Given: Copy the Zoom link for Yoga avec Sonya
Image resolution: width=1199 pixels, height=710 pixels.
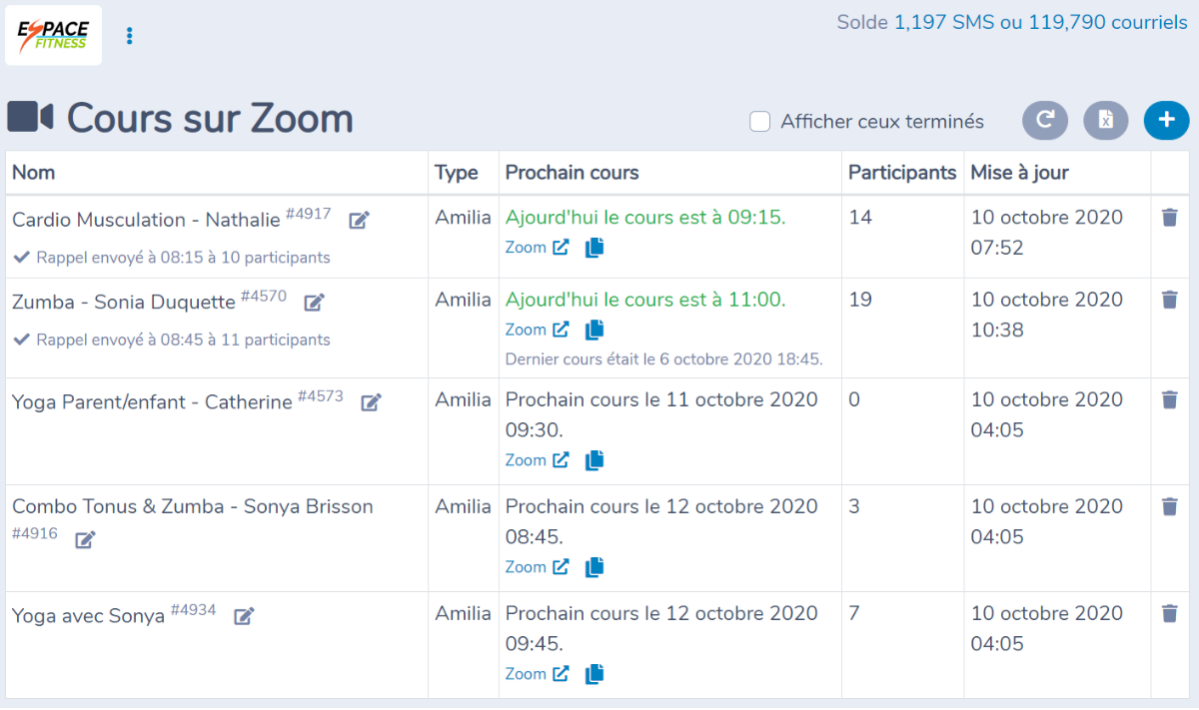Looking at the screenshot, I should [594, 674].
